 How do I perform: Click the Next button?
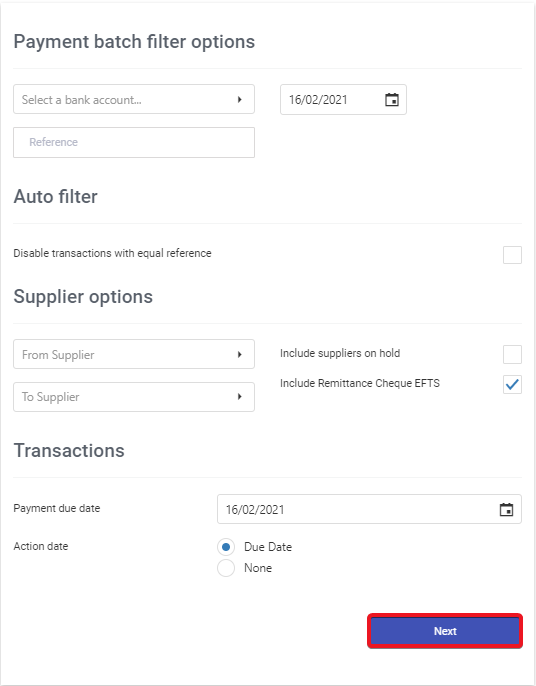(x=445, y=631)
